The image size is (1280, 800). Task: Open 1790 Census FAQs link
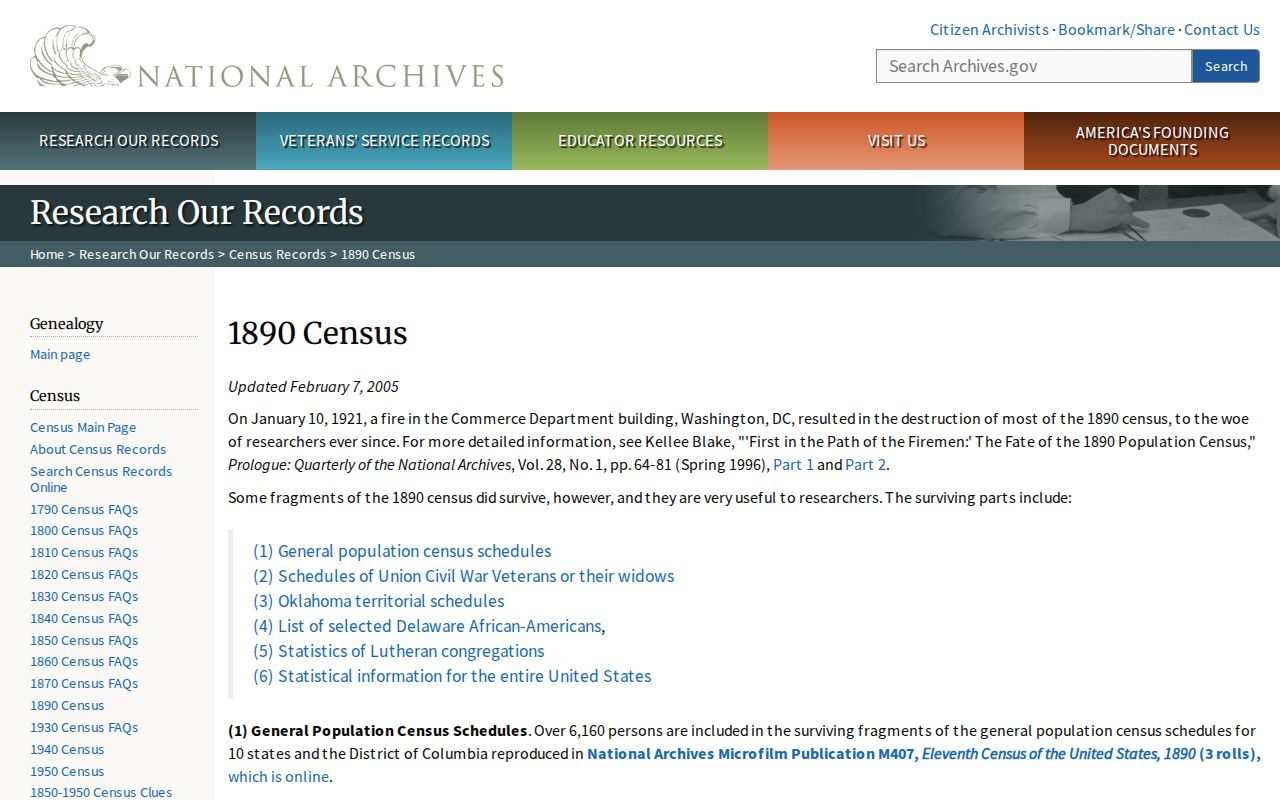[84, 509]
